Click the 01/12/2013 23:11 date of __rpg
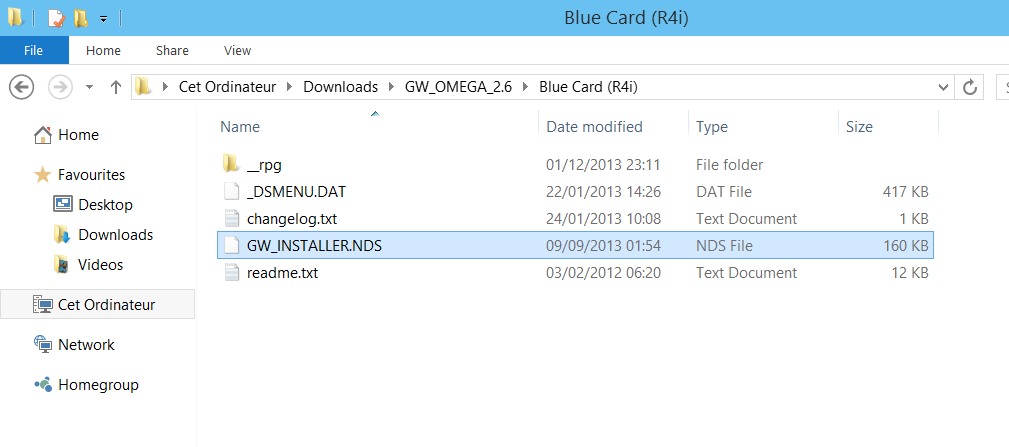The height and width of the screenshot is (447, 1009). point(604,165)
